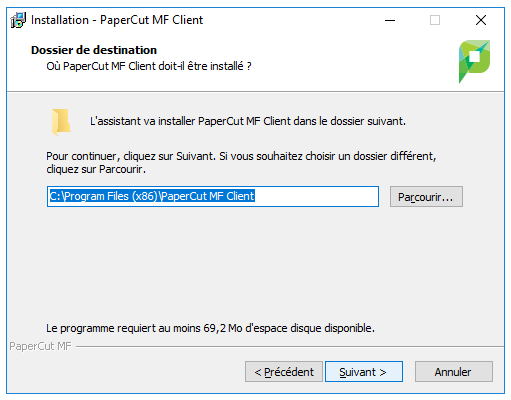Go back with the Précédent button

[284, 372]
